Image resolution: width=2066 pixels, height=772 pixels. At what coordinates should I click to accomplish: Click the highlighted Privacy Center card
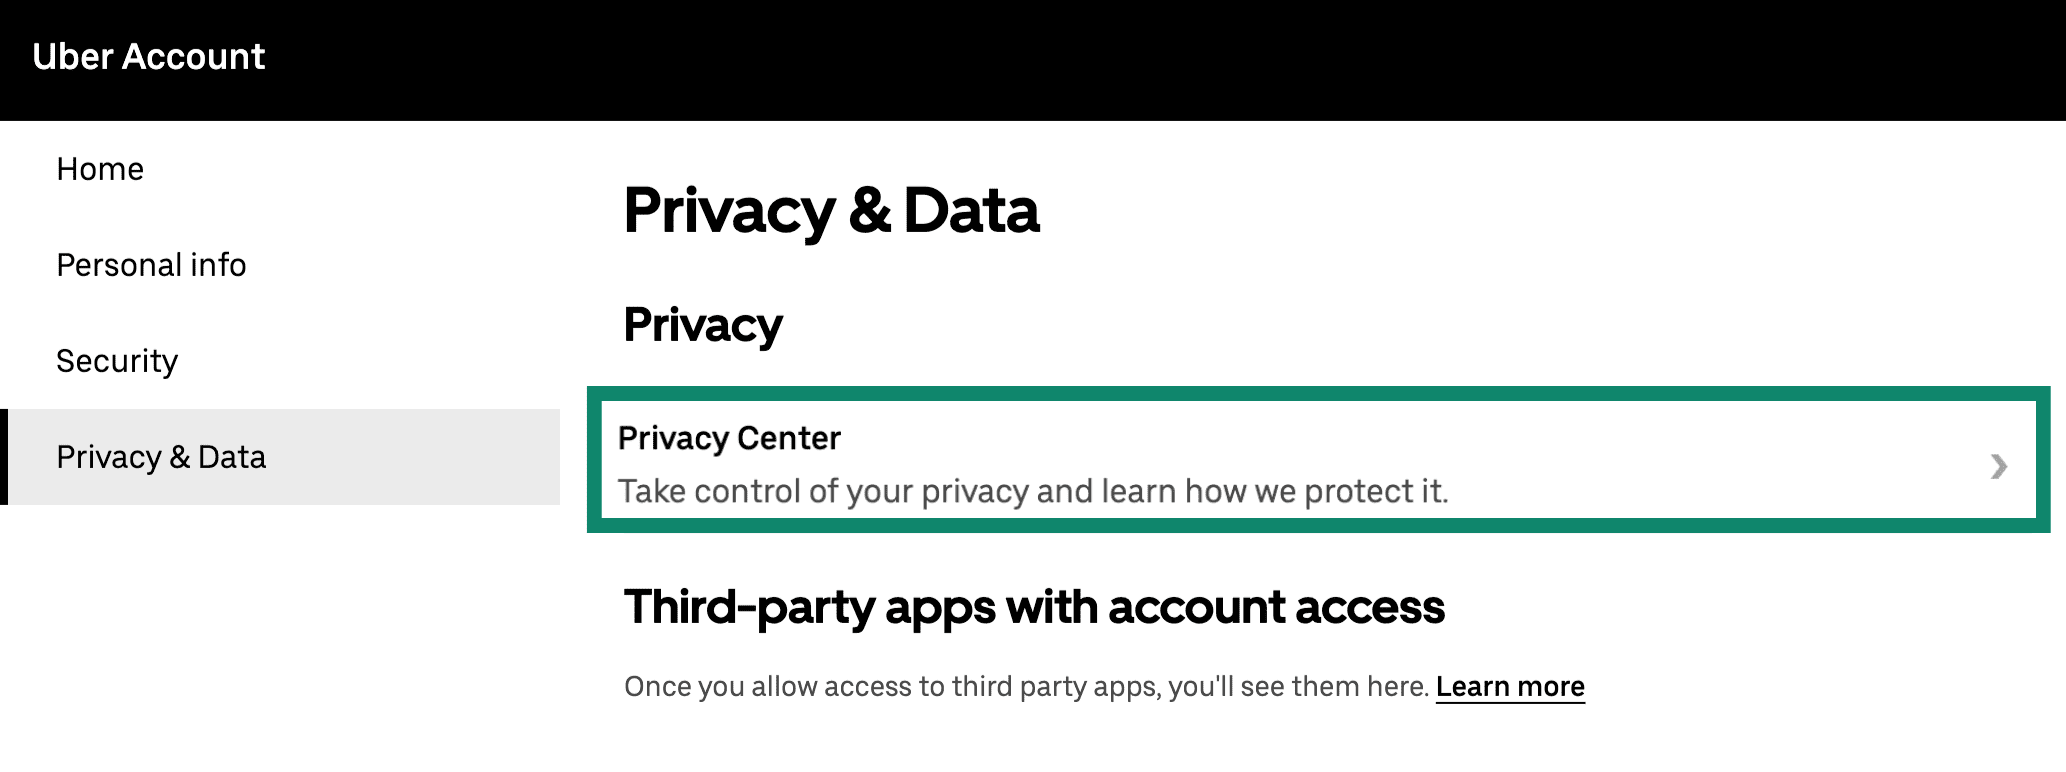coord(1200,460)
